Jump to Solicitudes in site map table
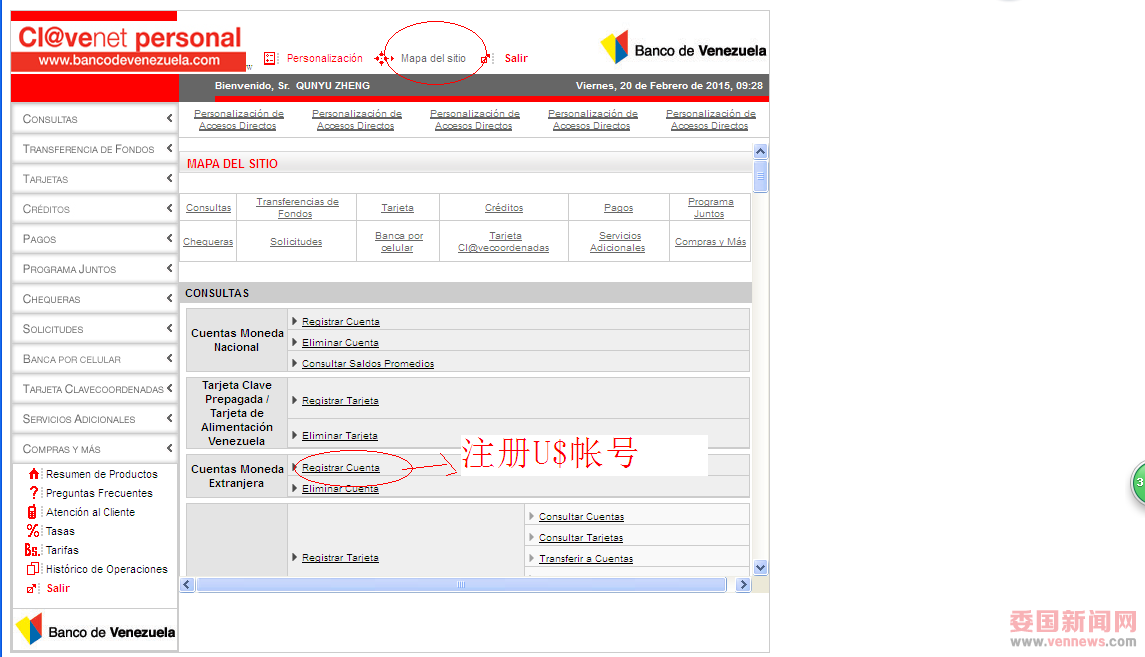The height and width of the screenshot is (657, 1145). [x=296, y=242]
